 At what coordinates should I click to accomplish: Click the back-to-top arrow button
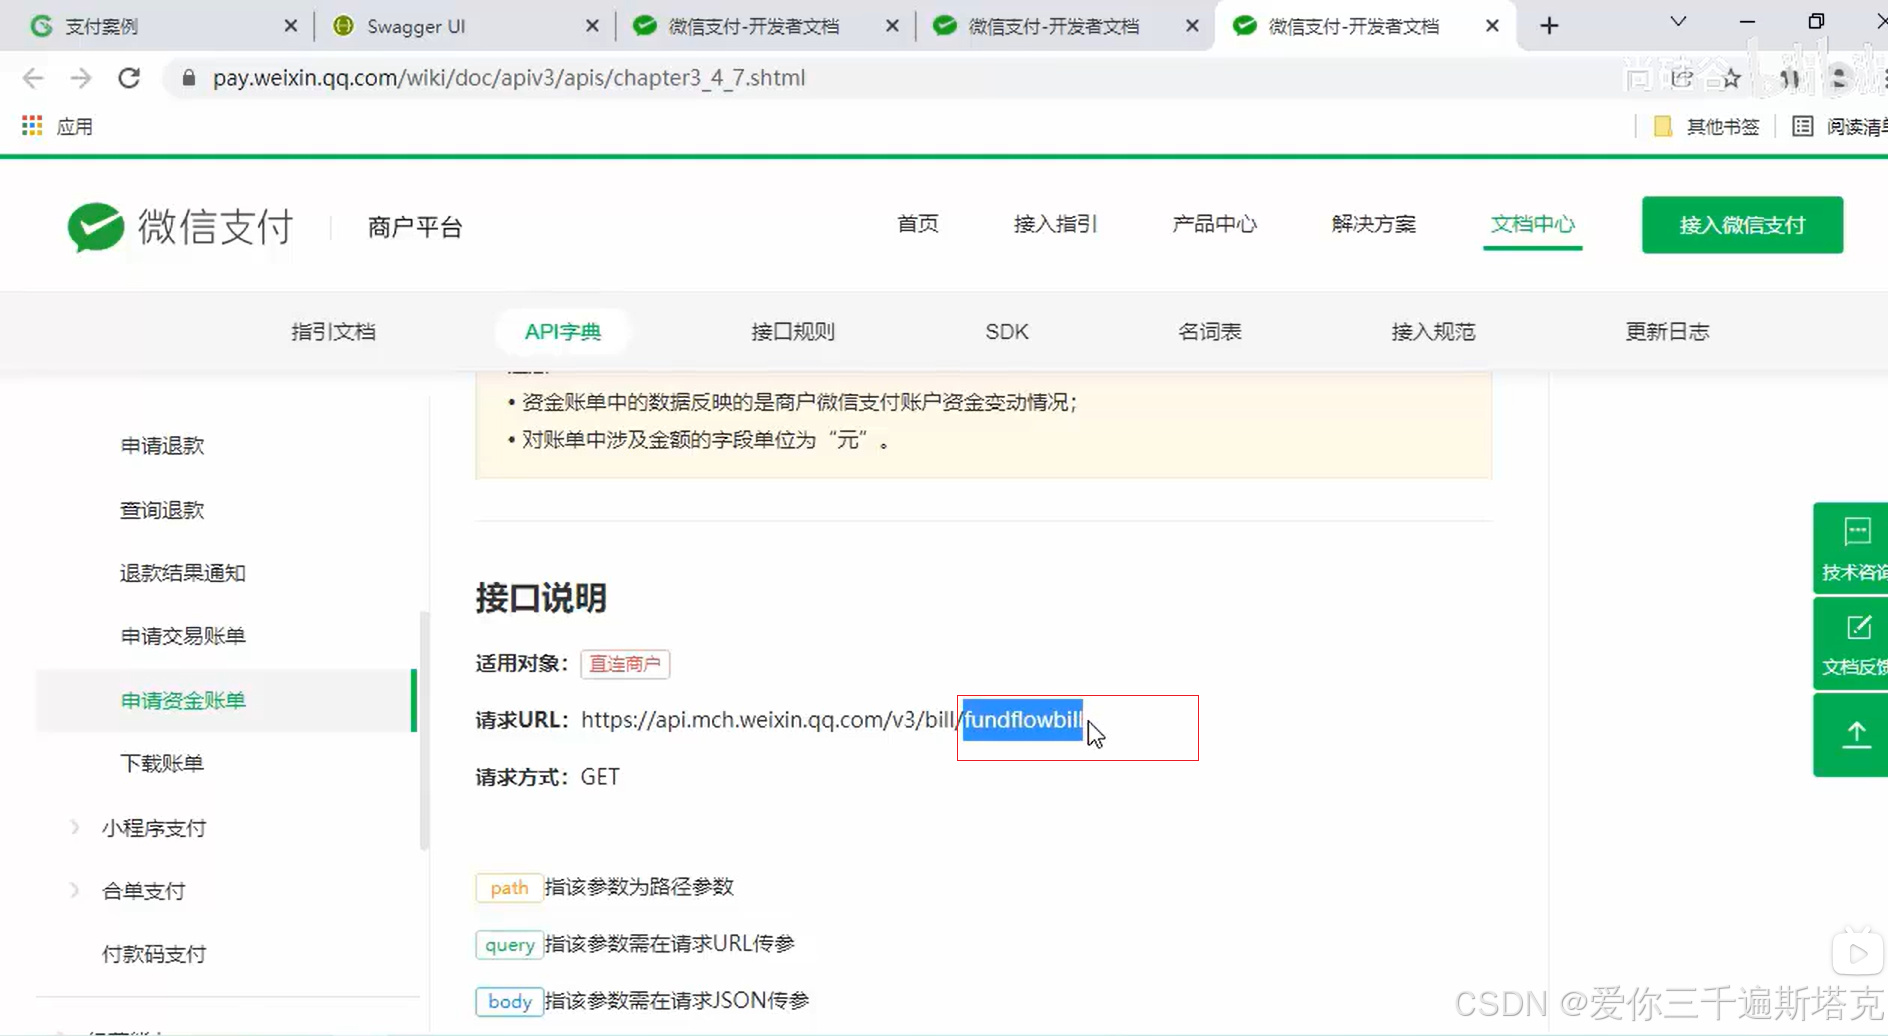click(1851, 735)
